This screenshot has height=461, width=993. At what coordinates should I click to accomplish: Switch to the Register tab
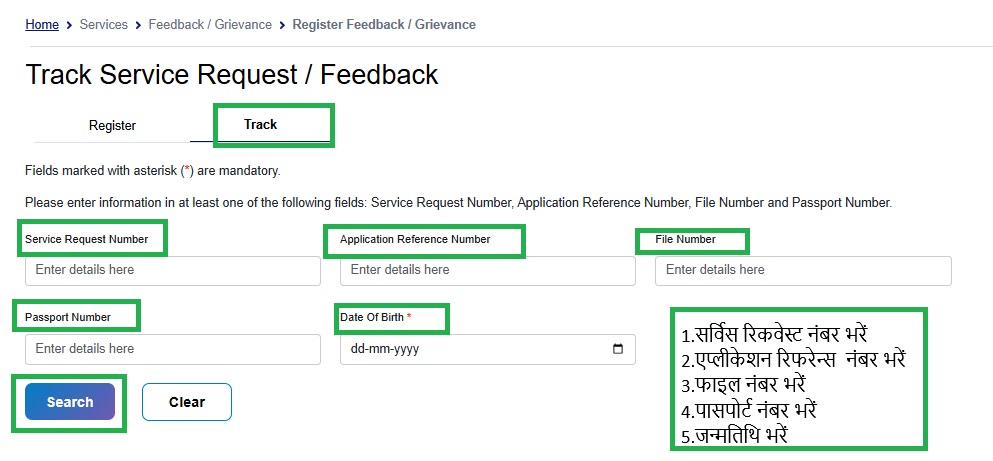pyautogui.click(x=112, y=126)
